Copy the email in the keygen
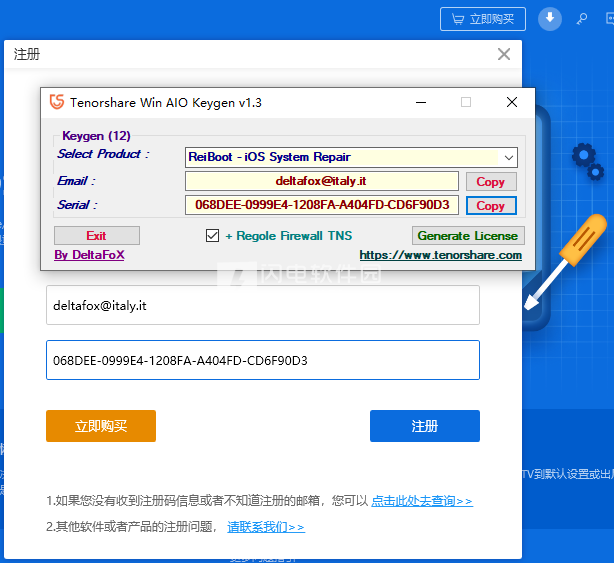This screenshot has height=563, width=614. [491, 182]
